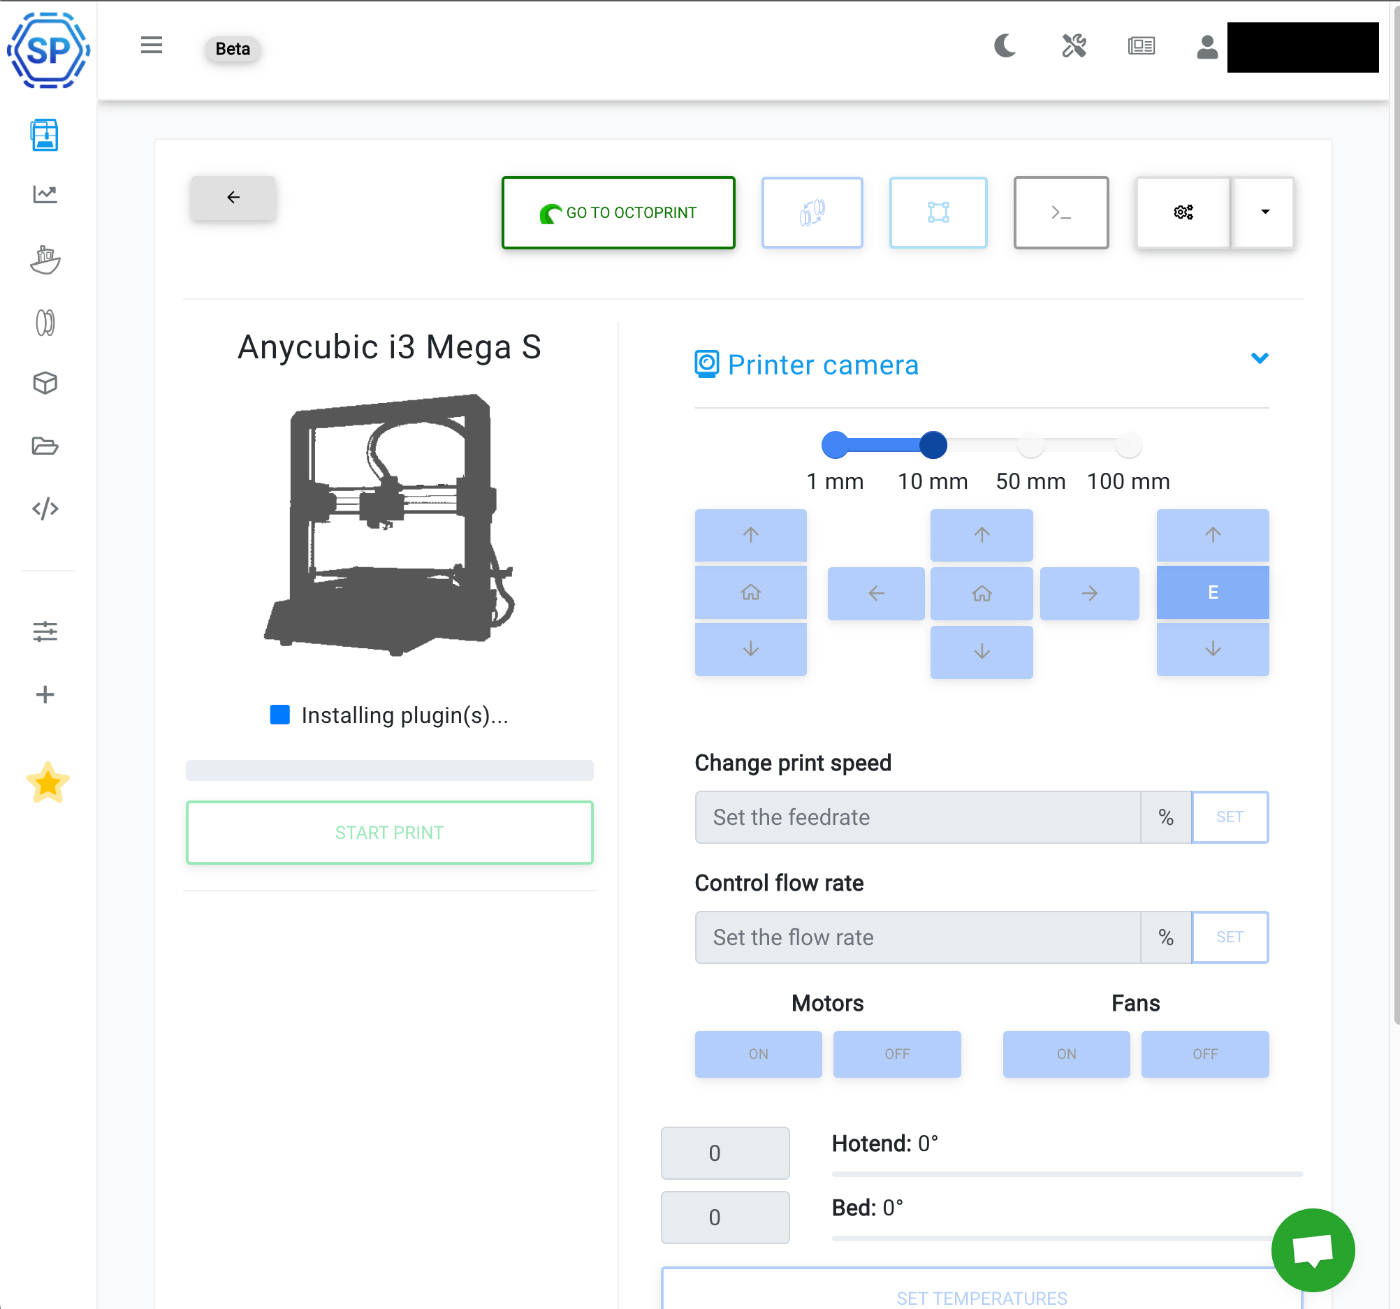Viewport: 1400px width, 1309px height.
Task: Collapse the Printer camera section chevron
Action: click(1260, 358)
